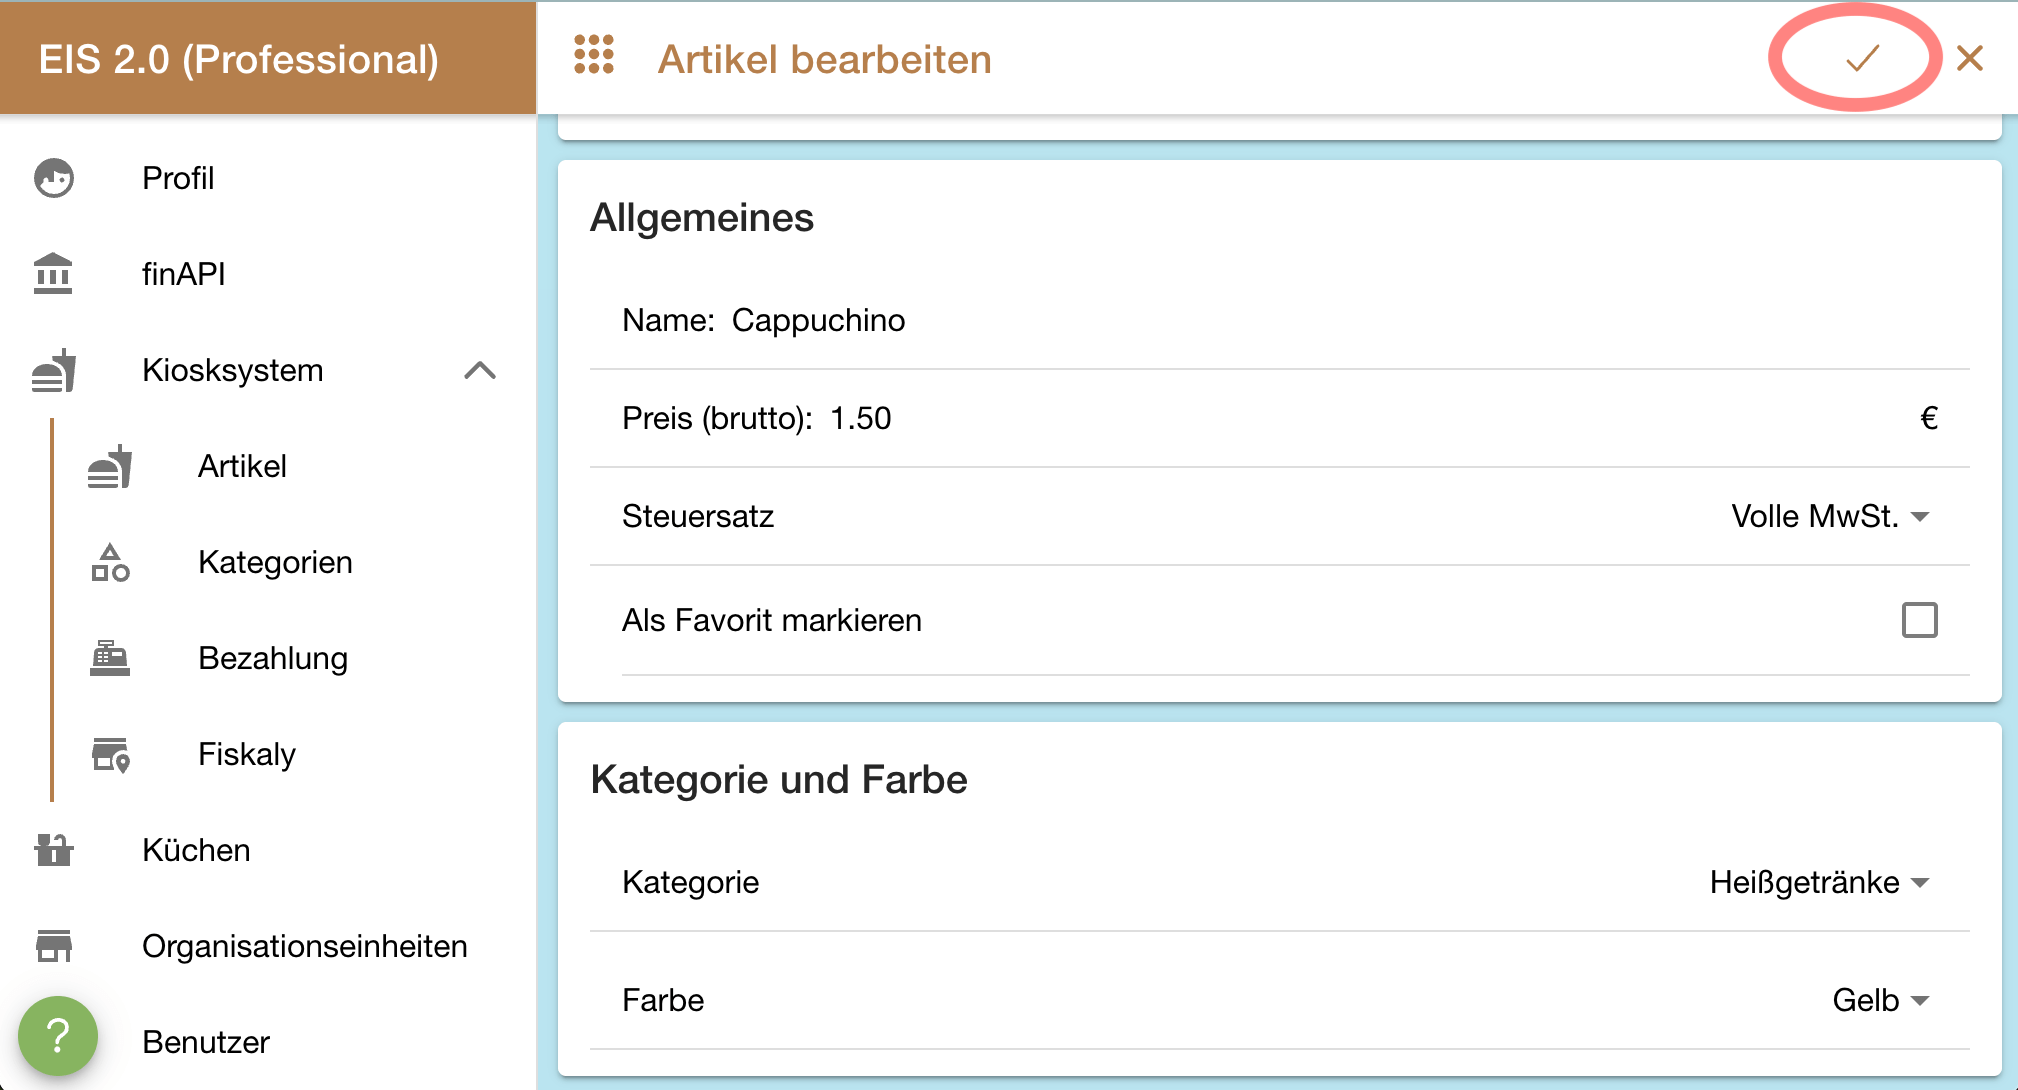Viewport: 2018px width, 1090px height.
Task: Open the Artikel menu item
Action: point(242,466)
